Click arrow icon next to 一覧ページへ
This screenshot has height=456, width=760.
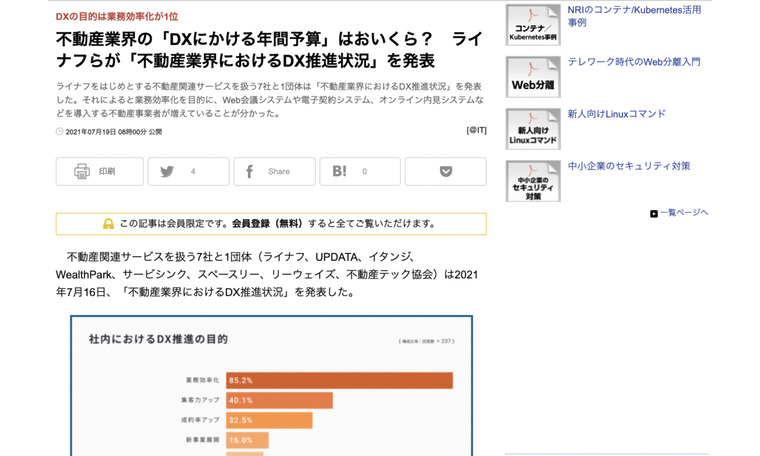coord(654,213)
